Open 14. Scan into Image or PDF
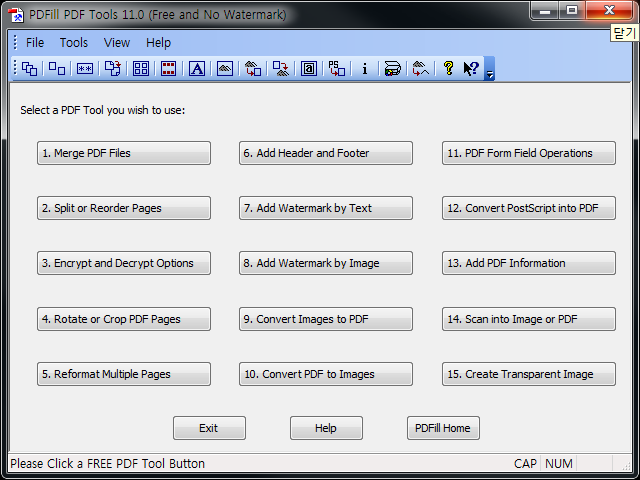This screenshot has height=480, width=640. coord(529,319)
